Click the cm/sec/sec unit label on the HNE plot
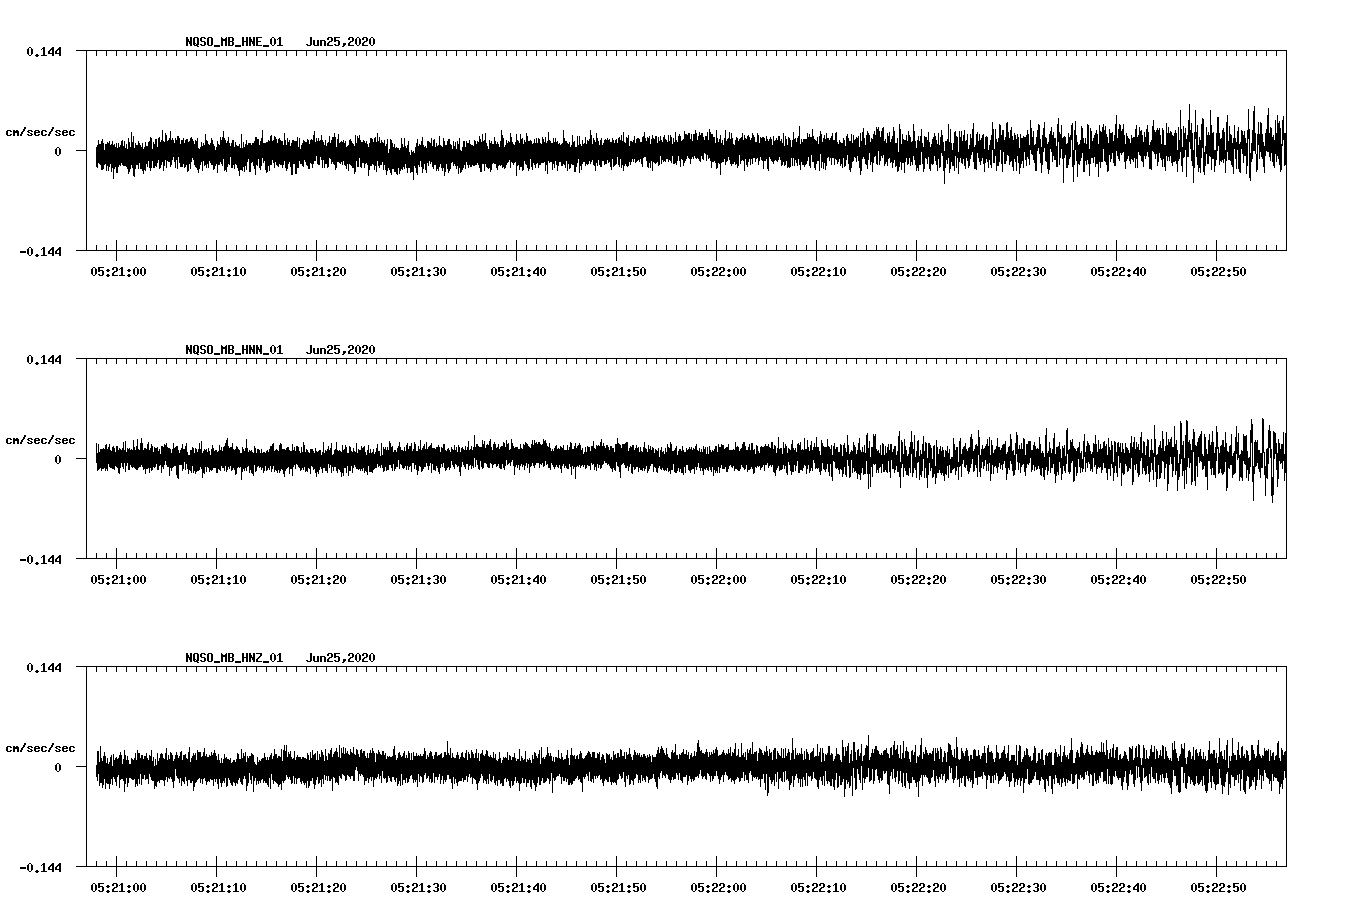The height and width of the screenshot is (924, 1358). pos(40,132)
